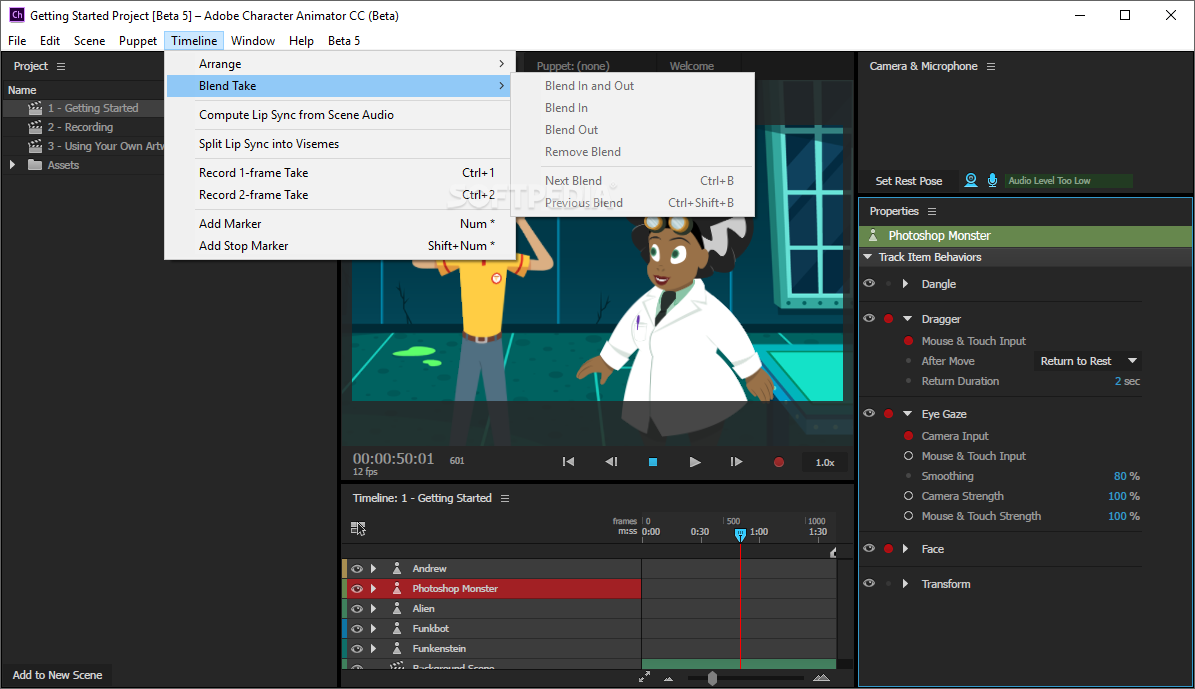1195x689 pixels.
Task: Expand the Funkenstein track
Action: click(373, 648)
